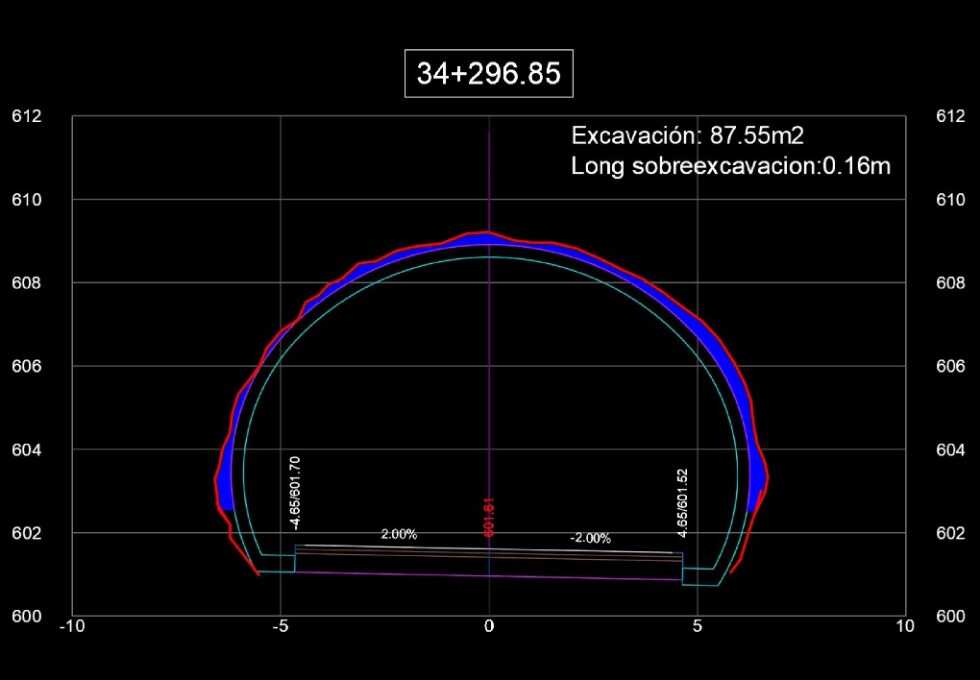This screenshot has height=680, width=980.
Task: Select the Excavación: 87.55m2 text
Action: click(x=687, y=136)
